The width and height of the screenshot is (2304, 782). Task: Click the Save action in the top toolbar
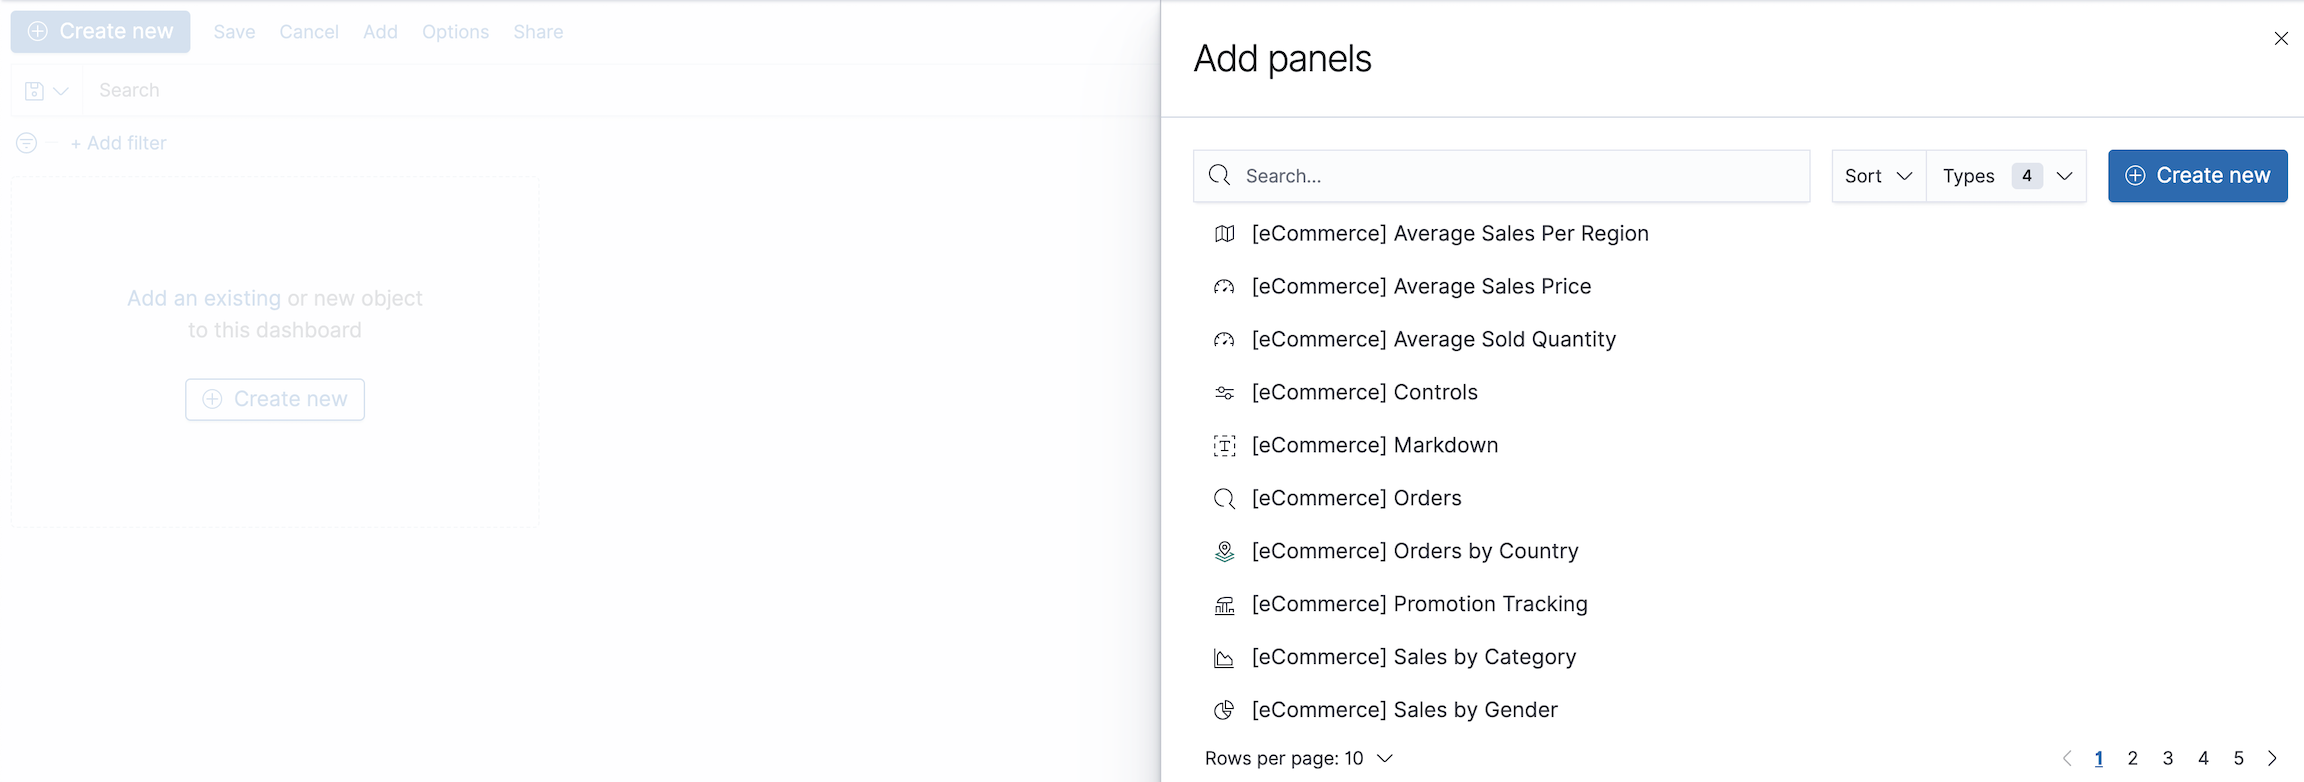coord(233,31)
